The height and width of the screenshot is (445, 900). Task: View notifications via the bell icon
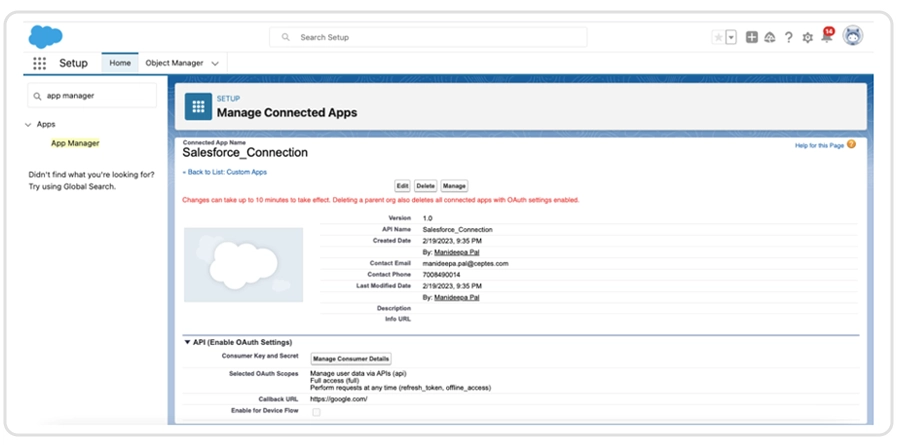[x=826, y=37]
